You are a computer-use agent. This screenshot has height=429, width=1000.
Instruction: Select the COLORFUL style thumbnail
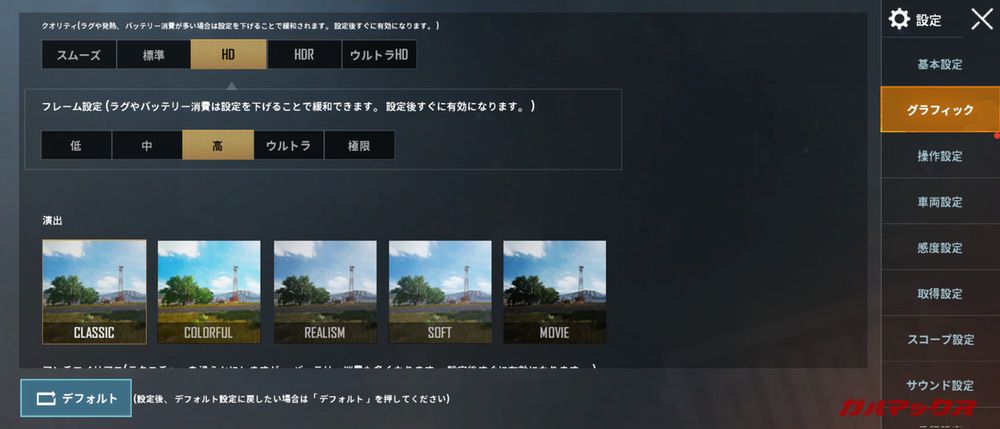(x=209, y=292)
